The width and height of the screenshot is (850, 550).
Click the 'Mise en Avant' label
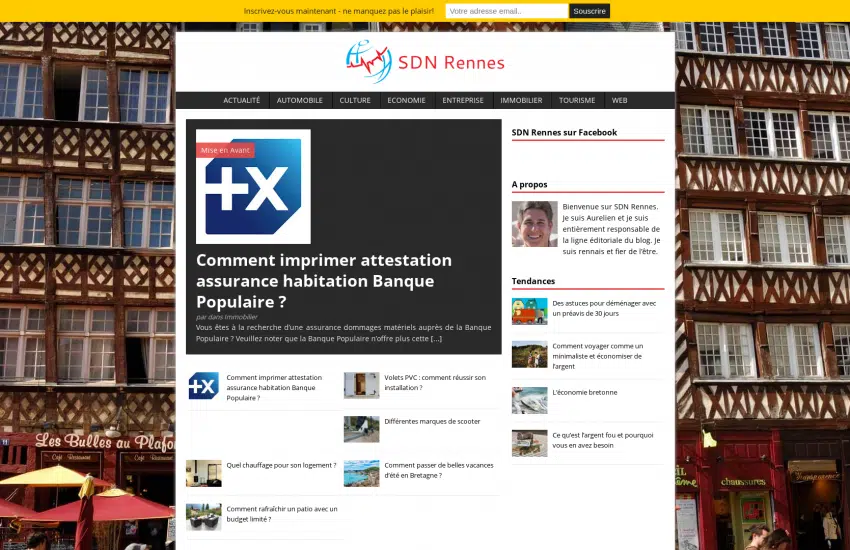(225, 150)
